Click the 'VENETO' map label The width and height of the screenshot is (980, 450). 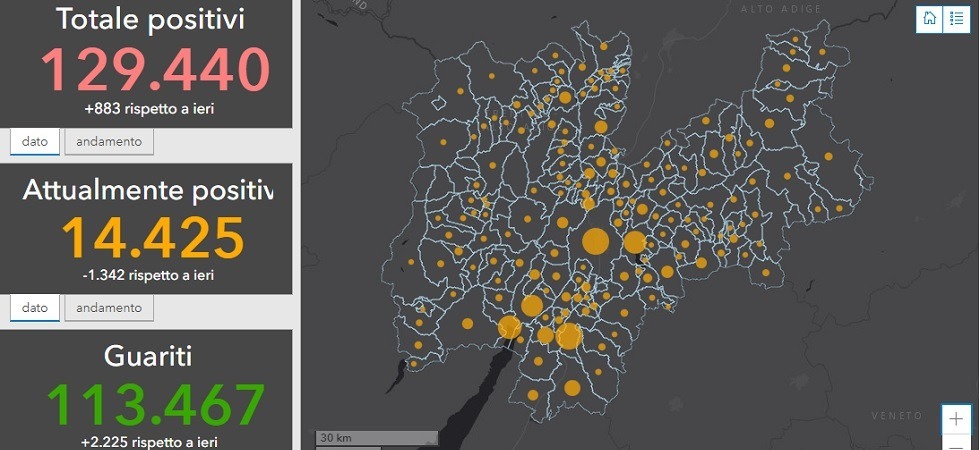(x=897, y=416)
